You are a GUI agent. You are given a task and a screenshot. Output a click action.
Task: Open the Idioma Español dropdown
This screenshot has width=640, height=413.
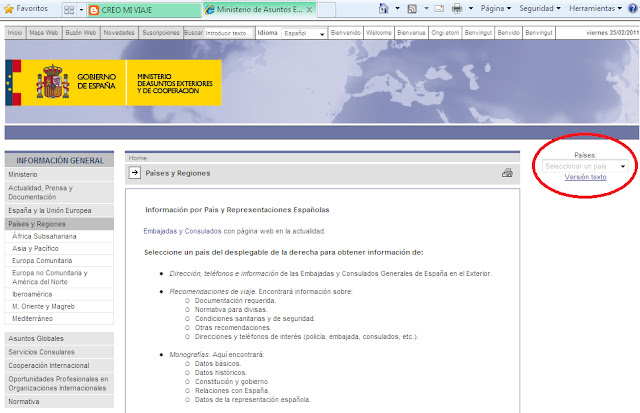304,33
